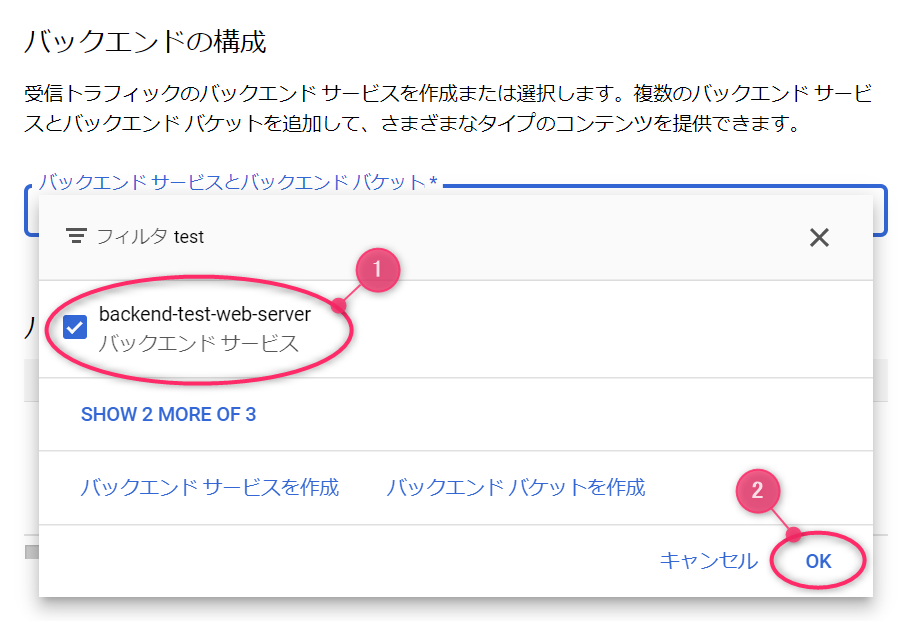Expand list with SHOW 2 MORE OF 3
902x621 pixels.
[x=168, y=414]
